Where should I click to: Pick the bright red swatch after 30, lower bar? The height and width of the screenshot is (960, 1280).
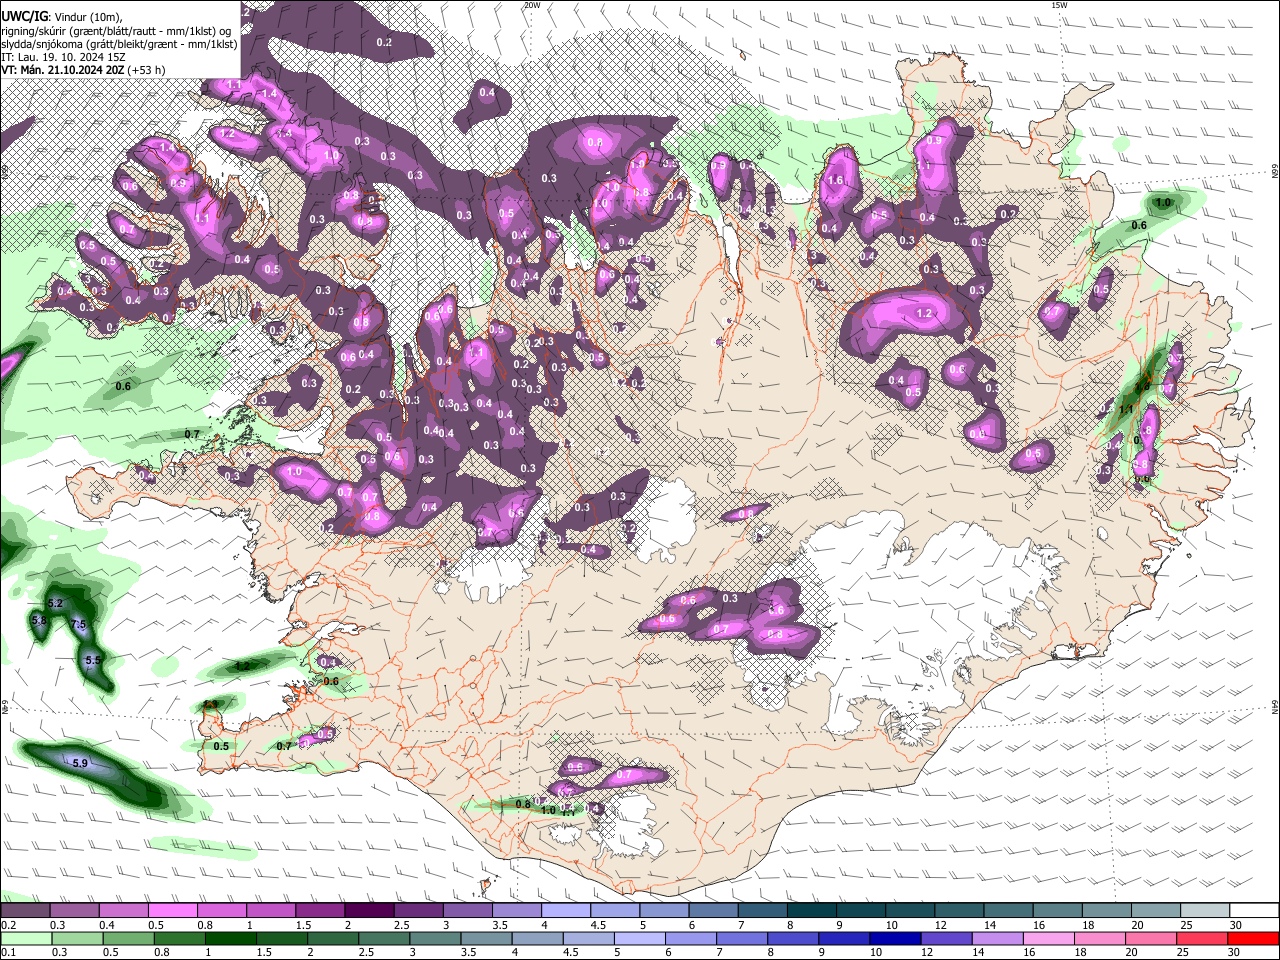1253,939
